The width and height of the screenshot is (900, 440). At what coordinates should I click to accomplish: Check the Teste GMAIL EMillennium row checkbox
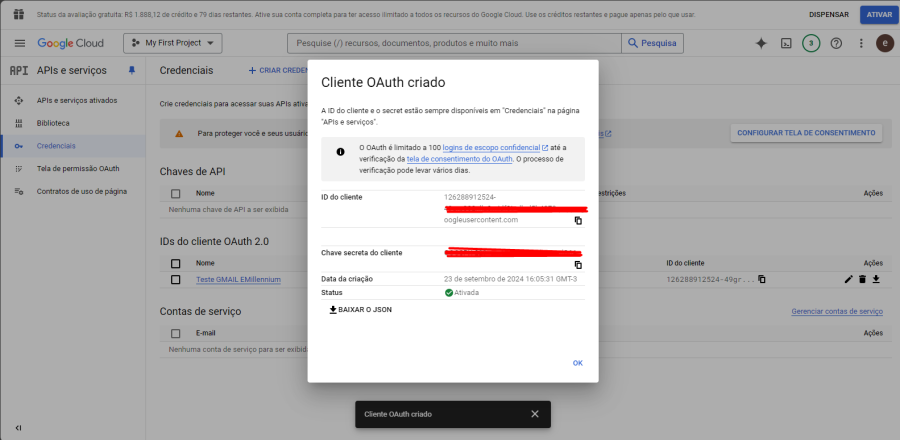coord(176,279)
